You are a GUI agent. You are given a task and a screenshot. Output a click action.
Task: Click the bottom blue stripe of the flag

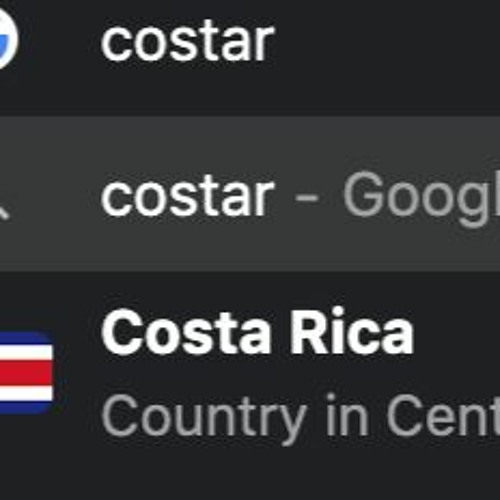(x=26, y=407)
